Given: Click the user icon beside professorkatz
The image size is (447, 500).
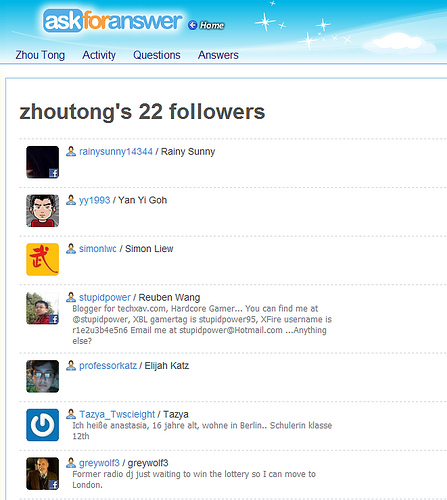Looking at the screenshot, I should tap(71, 365).
